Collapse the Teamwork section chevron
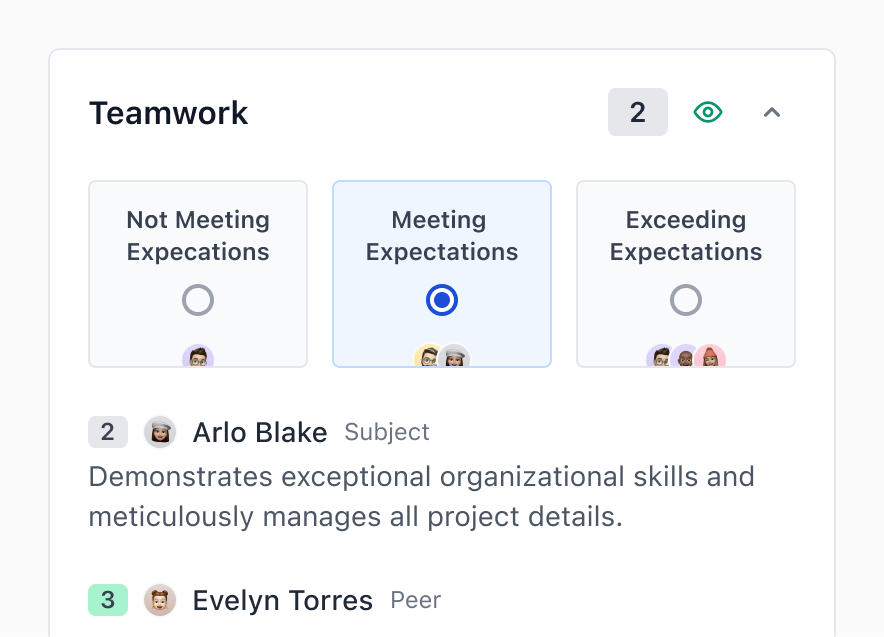This screenshot has width=884, height=637. (771, 112)
